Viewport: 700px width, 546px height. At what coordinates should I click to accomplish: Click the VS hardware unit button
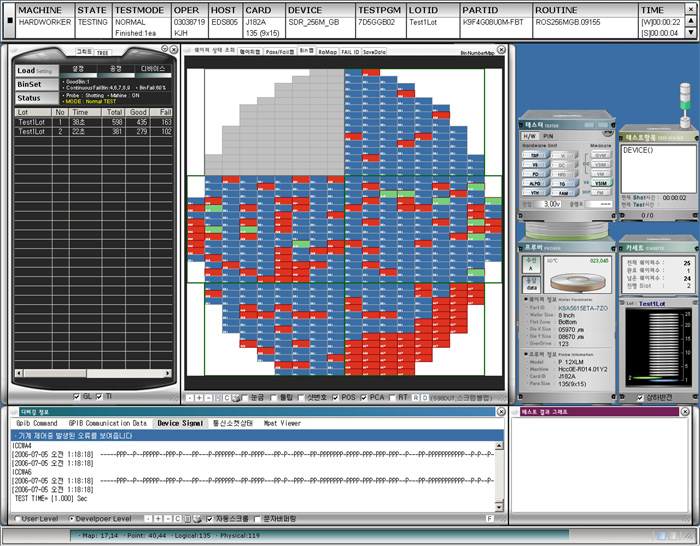534,165
